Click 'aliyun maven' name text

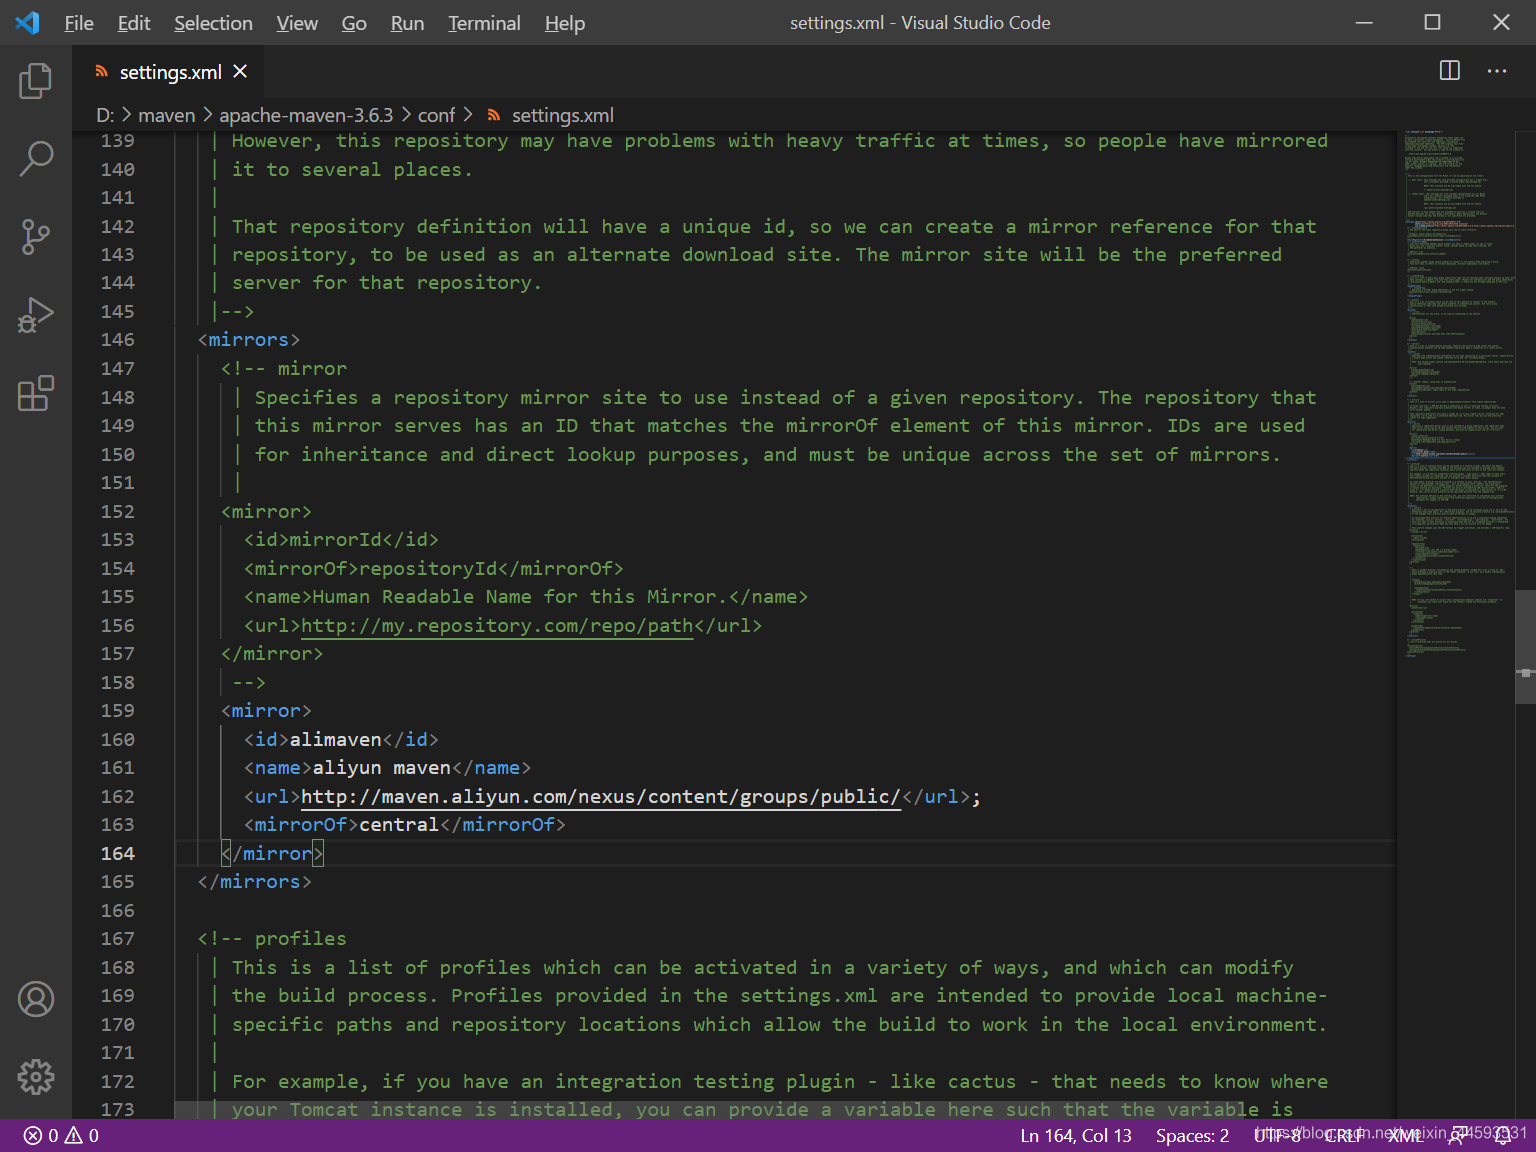point(381,768)
